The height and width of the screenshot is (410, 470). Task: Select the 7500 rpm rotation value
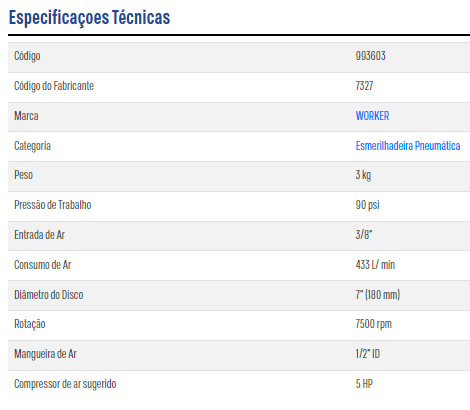pos(373,324)
